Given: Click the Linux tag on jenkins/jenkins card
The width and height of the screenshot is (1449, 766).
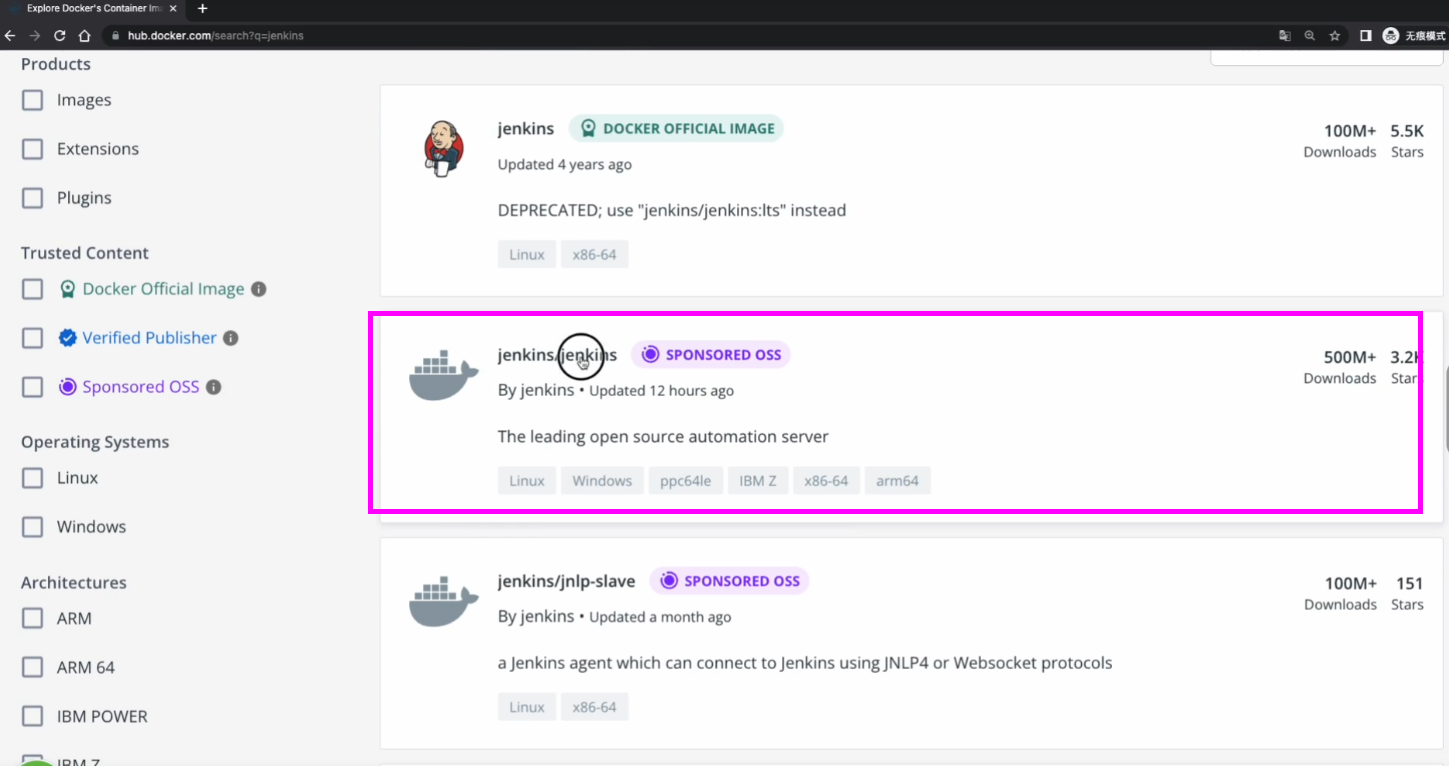Looking at the screenshot, I should tap(527, 481).
